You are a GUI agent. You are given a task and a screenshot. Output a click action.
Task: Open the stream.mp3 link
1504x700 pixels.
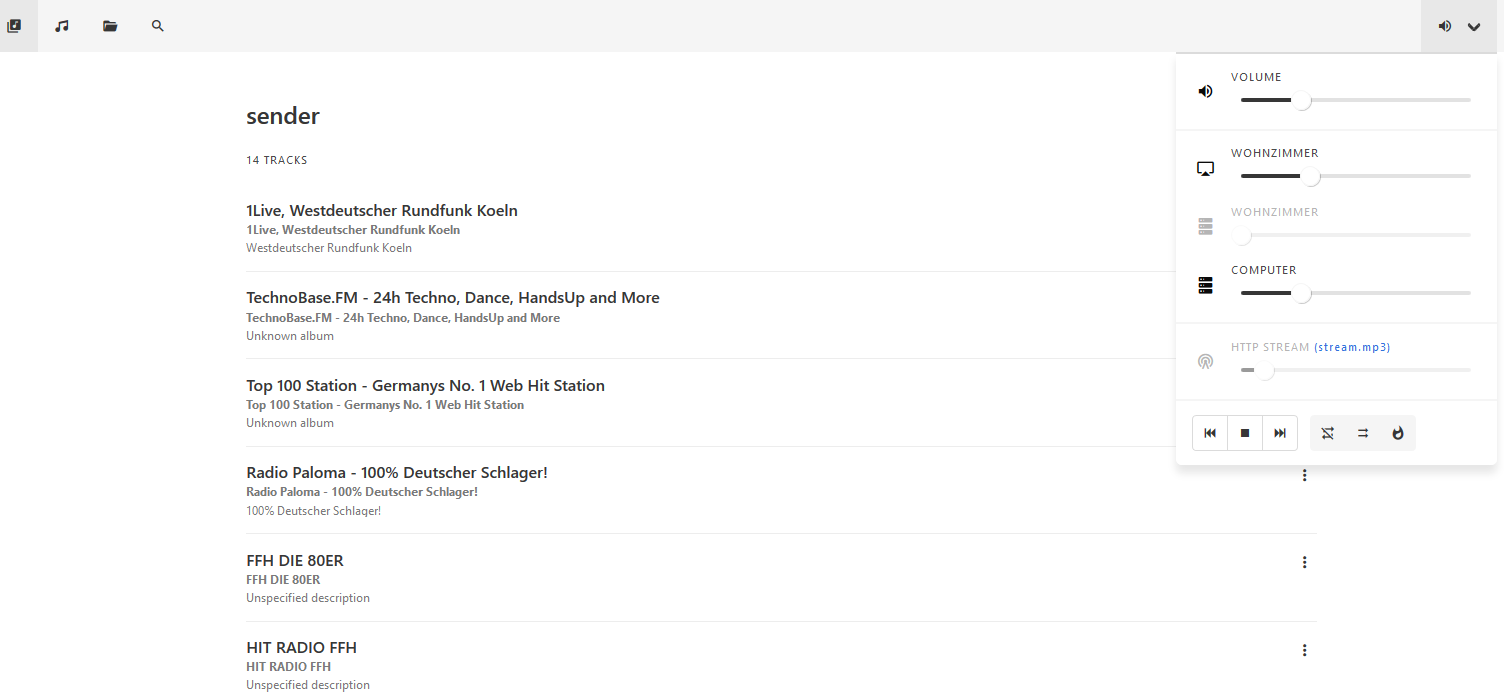(1352, 347)
